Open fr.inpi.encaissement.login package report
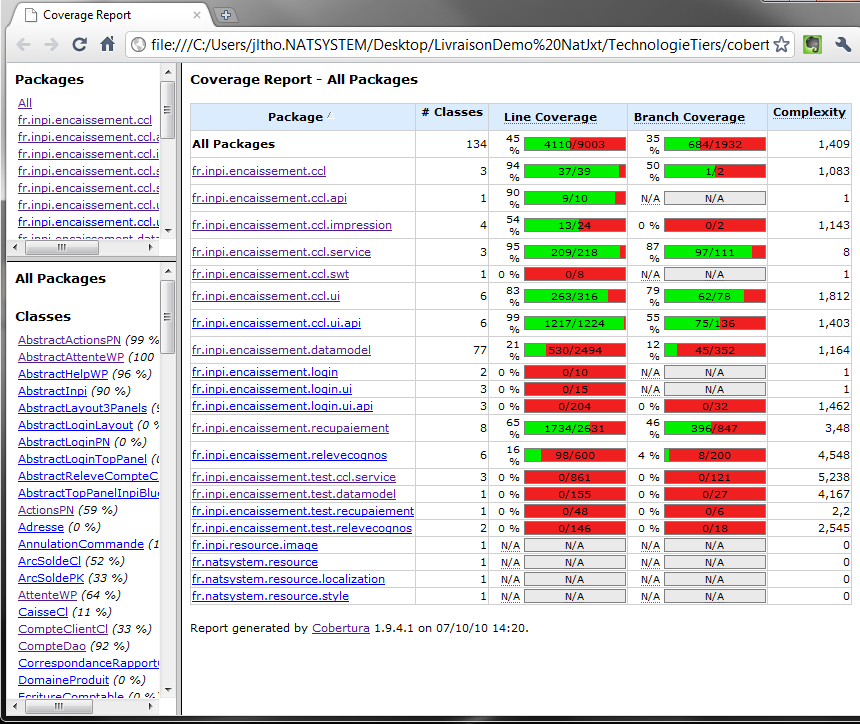Image resolution: width=860 pixels, height=724 pixels. point(264,372)
